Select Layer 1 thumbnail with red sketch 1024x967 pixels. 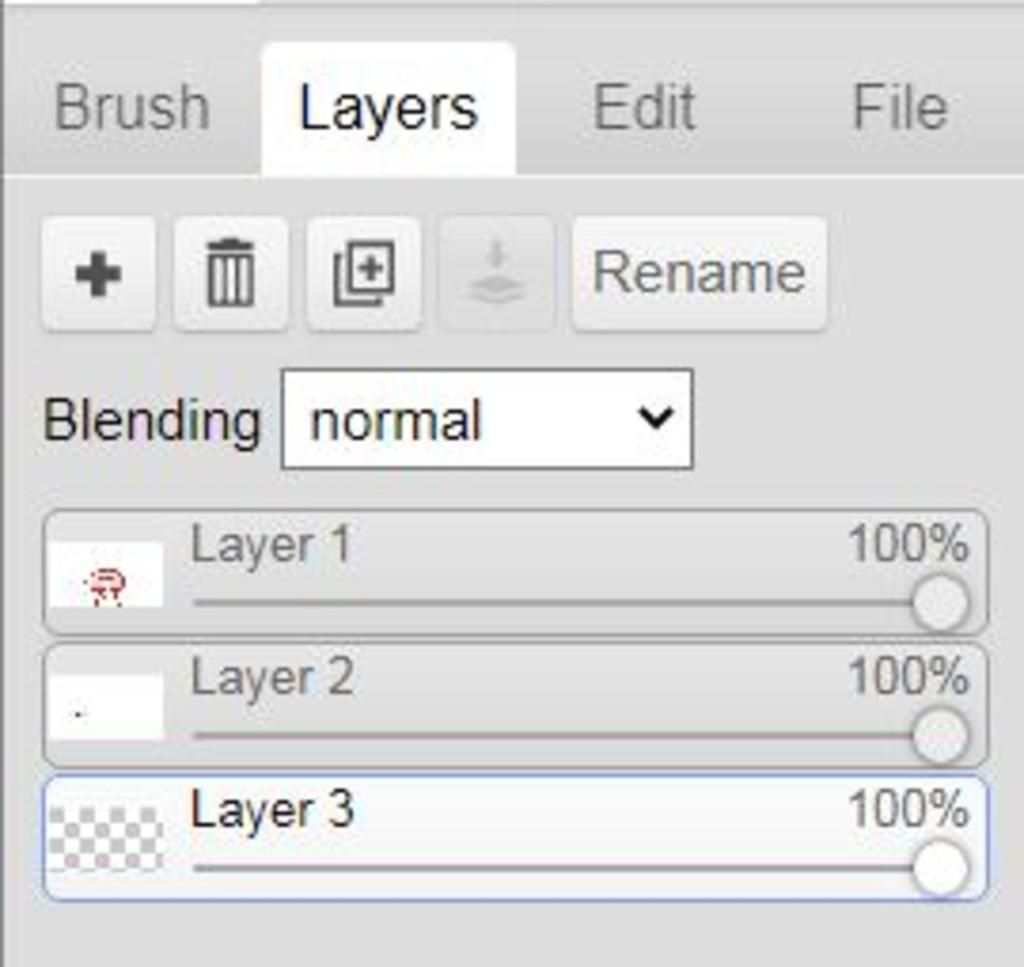coord(106,575)
